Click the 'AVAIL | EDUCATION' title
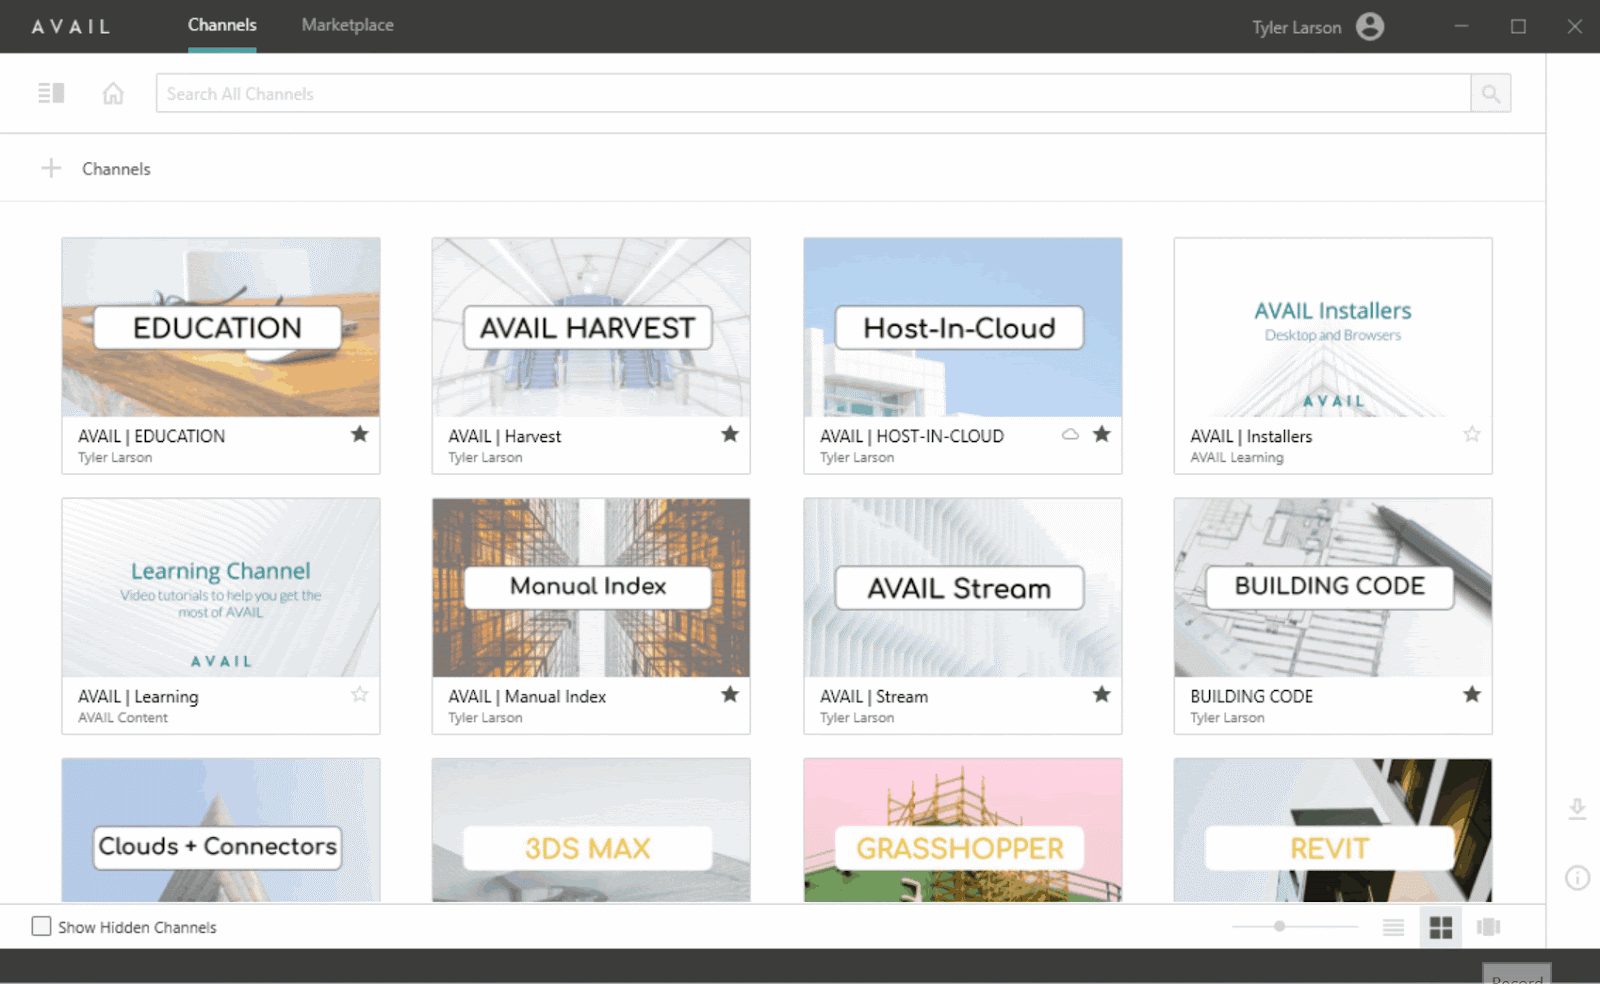Screen dimensions: 1600x984 click(x=152, y=436)
